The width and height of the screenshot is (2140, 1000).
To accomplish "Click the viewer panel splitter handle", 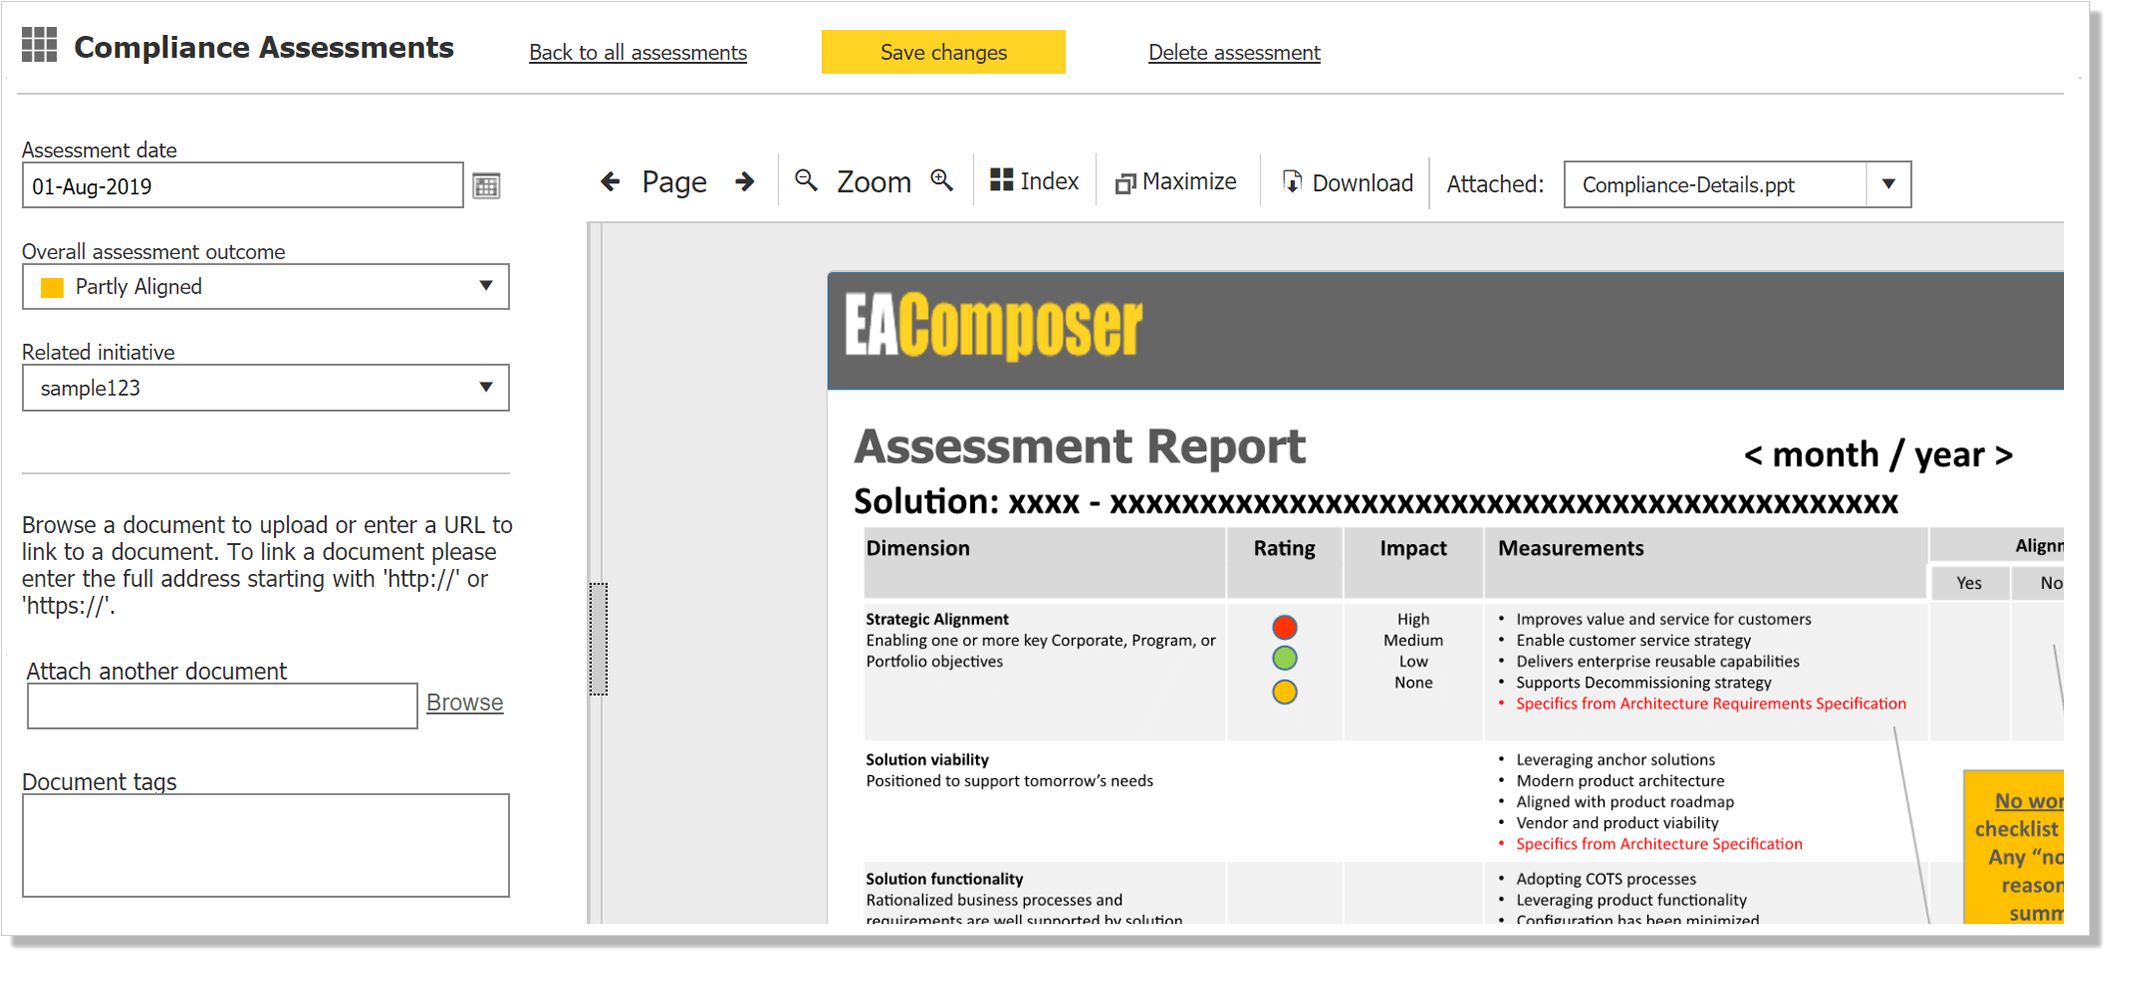I will click(x=598, y=638).
